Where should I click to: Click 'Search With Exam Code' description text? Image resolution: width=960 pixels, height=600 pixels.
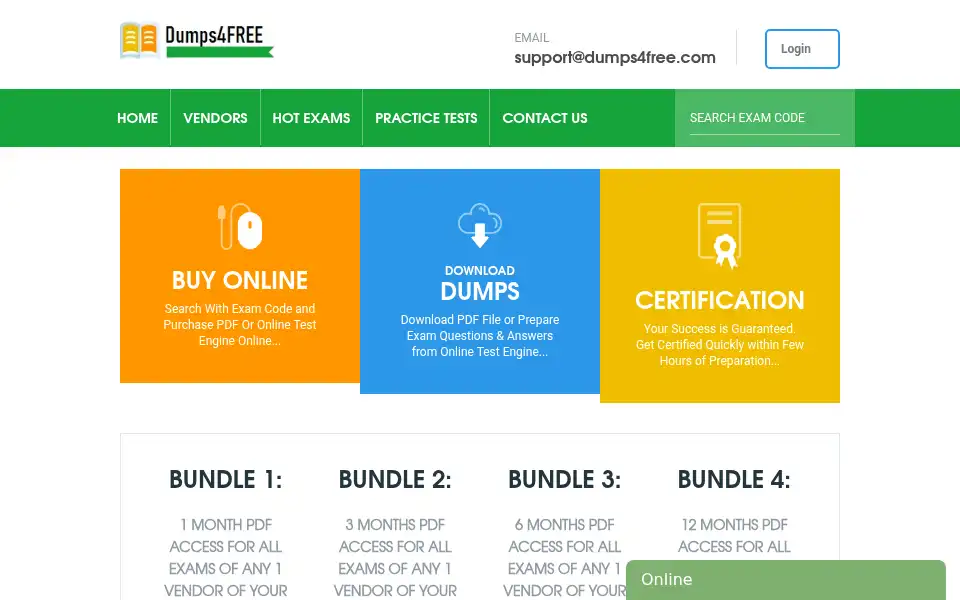240,324
